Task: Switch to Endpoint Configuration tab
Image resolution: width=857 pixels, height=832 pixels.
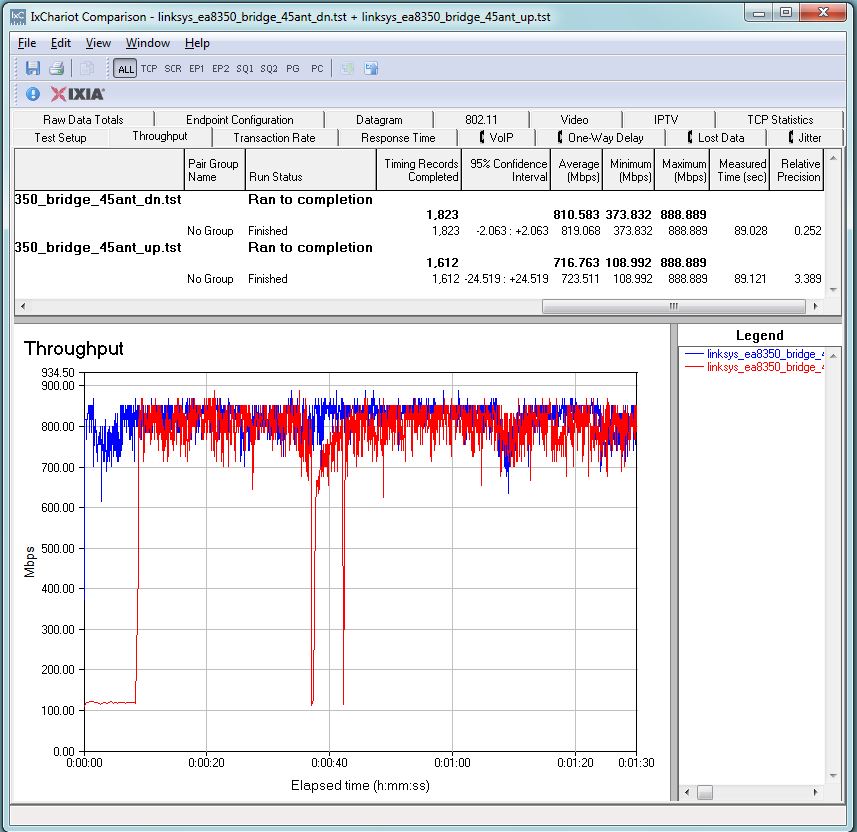Action: click(239, 120)
